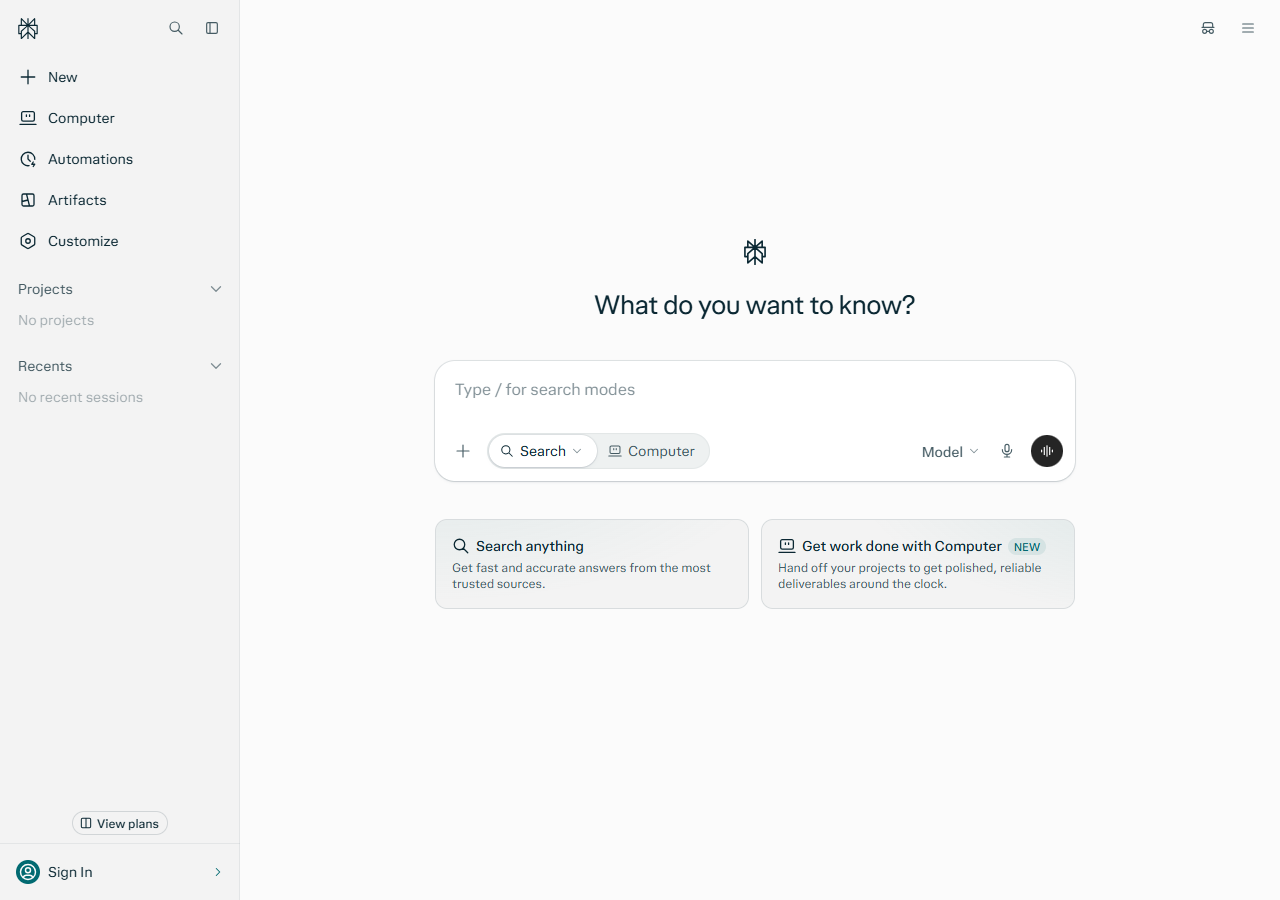Image resolution: width=1280 pixels, height=900 pixels.
Task: Click the microphone dictation icon
Action: point(1007,451)
